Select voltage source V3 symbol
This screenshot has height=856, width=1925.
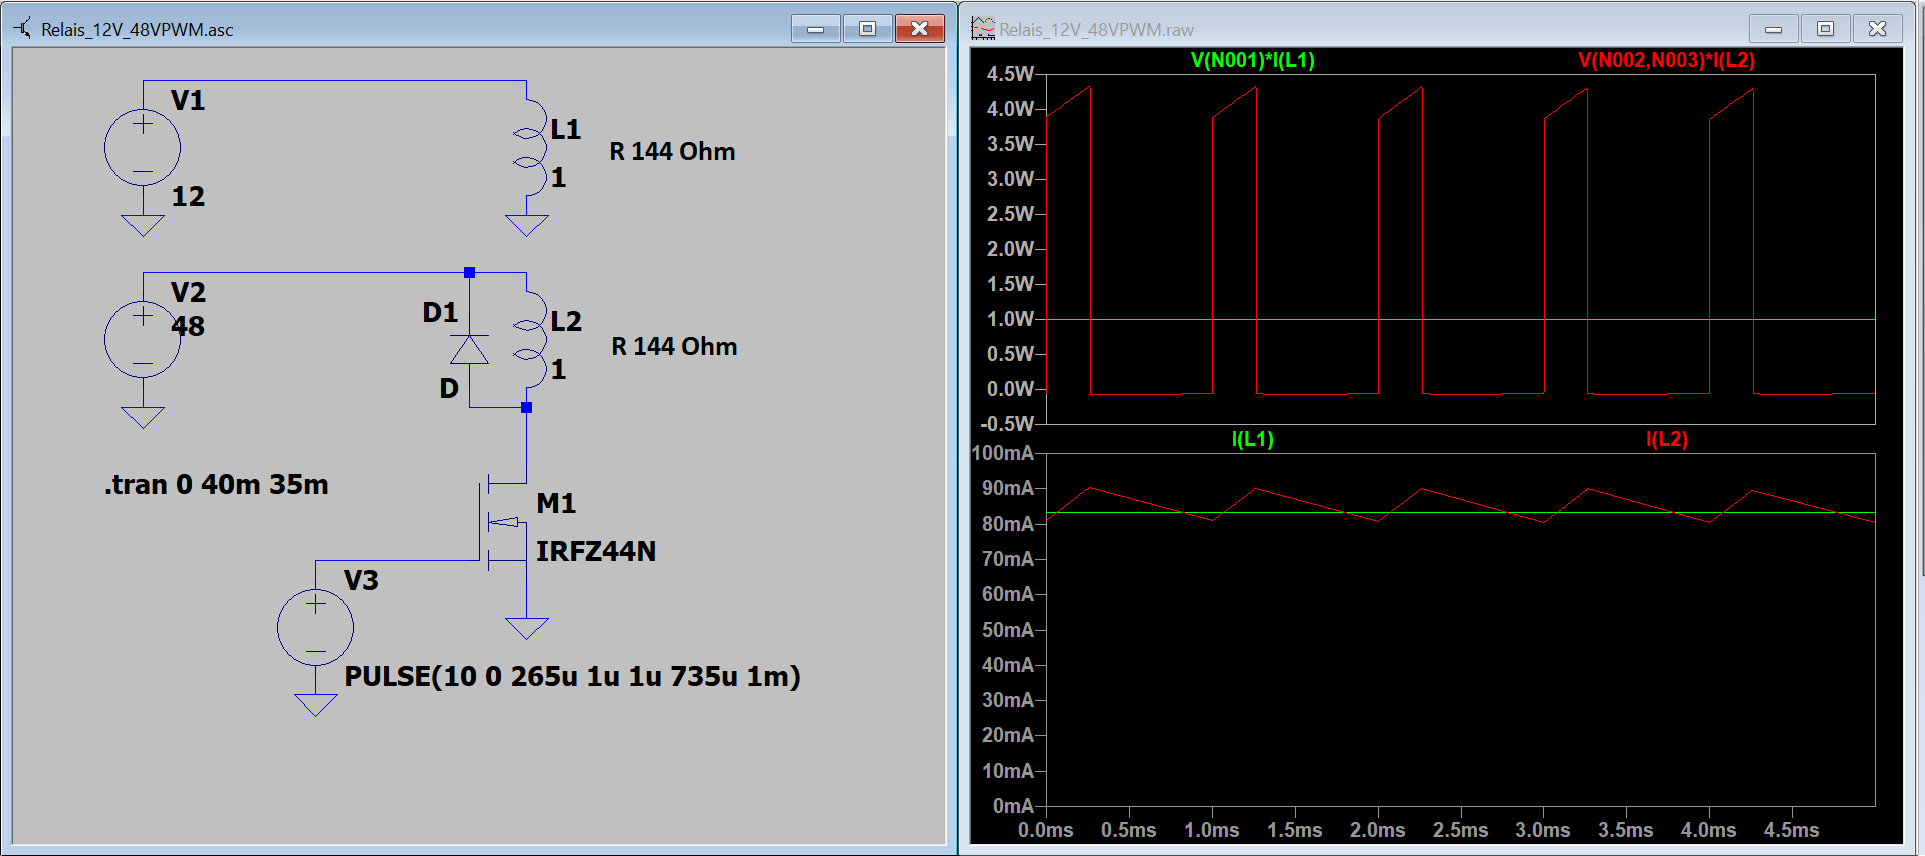316,628
